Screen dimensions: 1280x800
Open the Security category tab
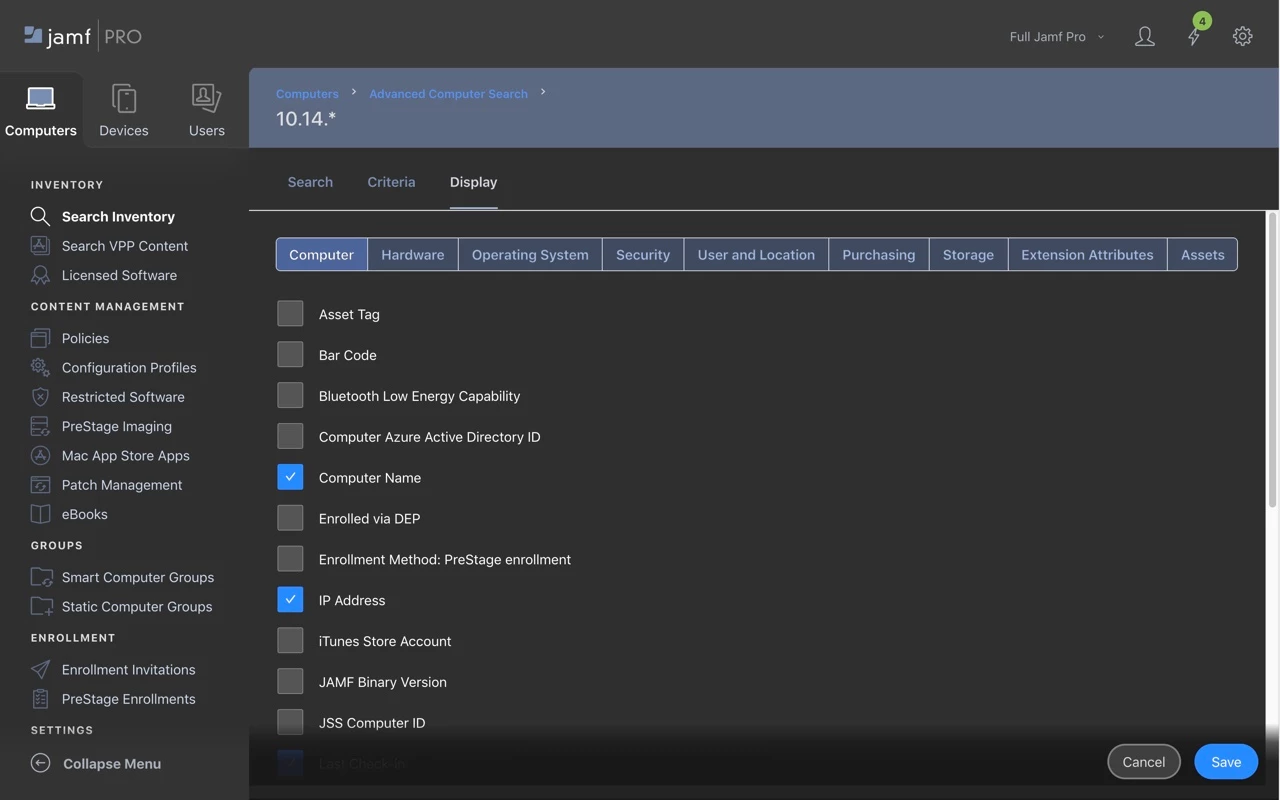[x=643, y=254]
